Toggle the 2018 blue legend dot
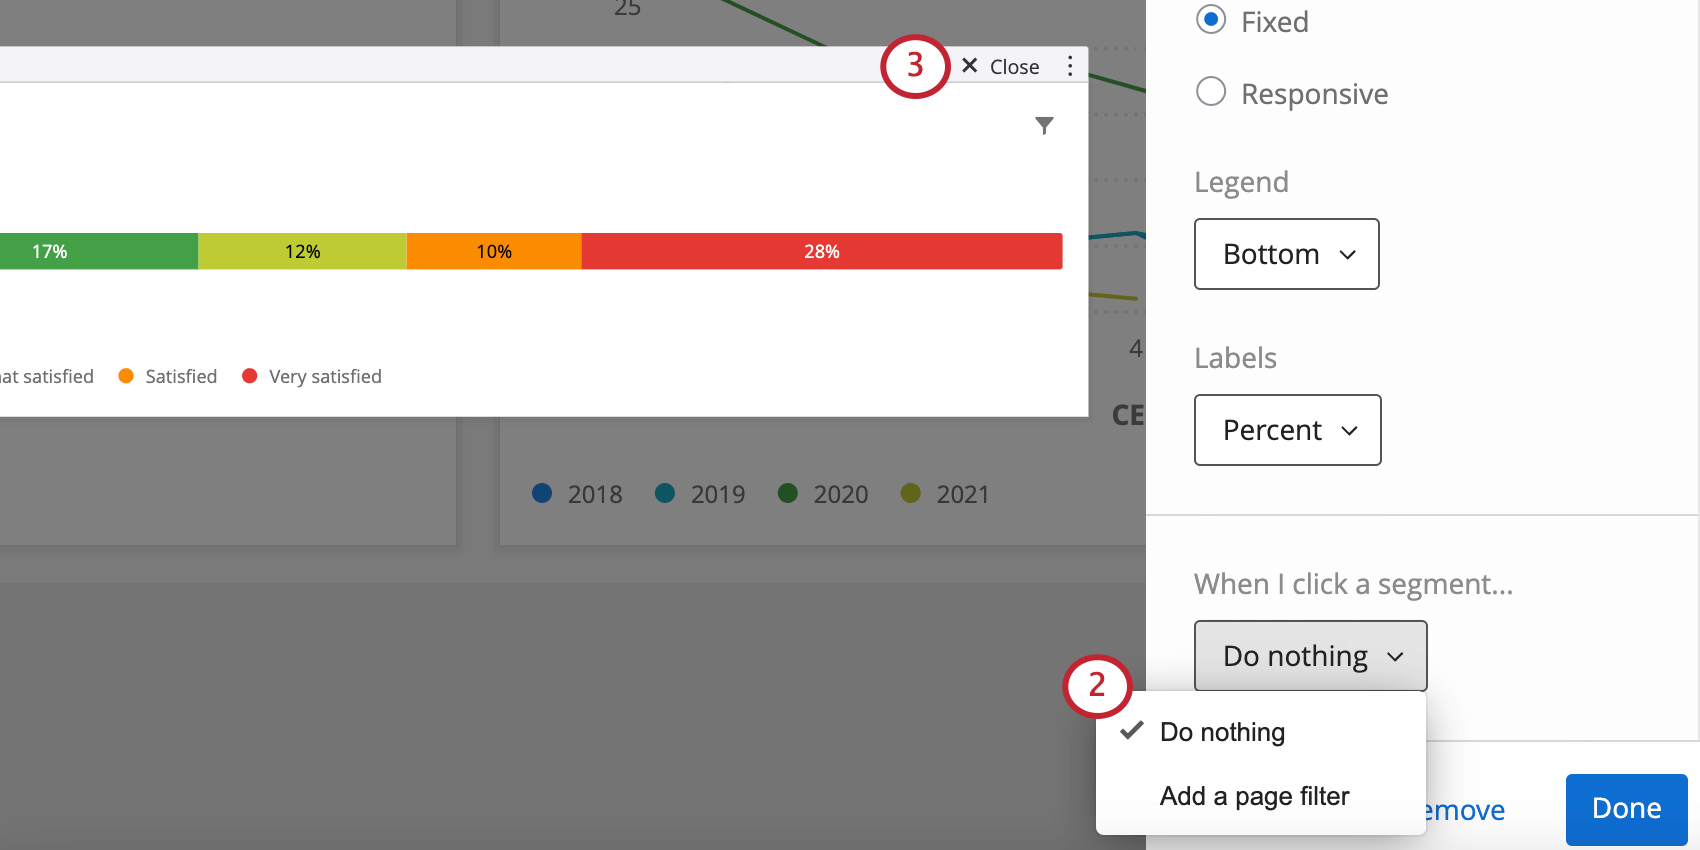 pos(541,494)
